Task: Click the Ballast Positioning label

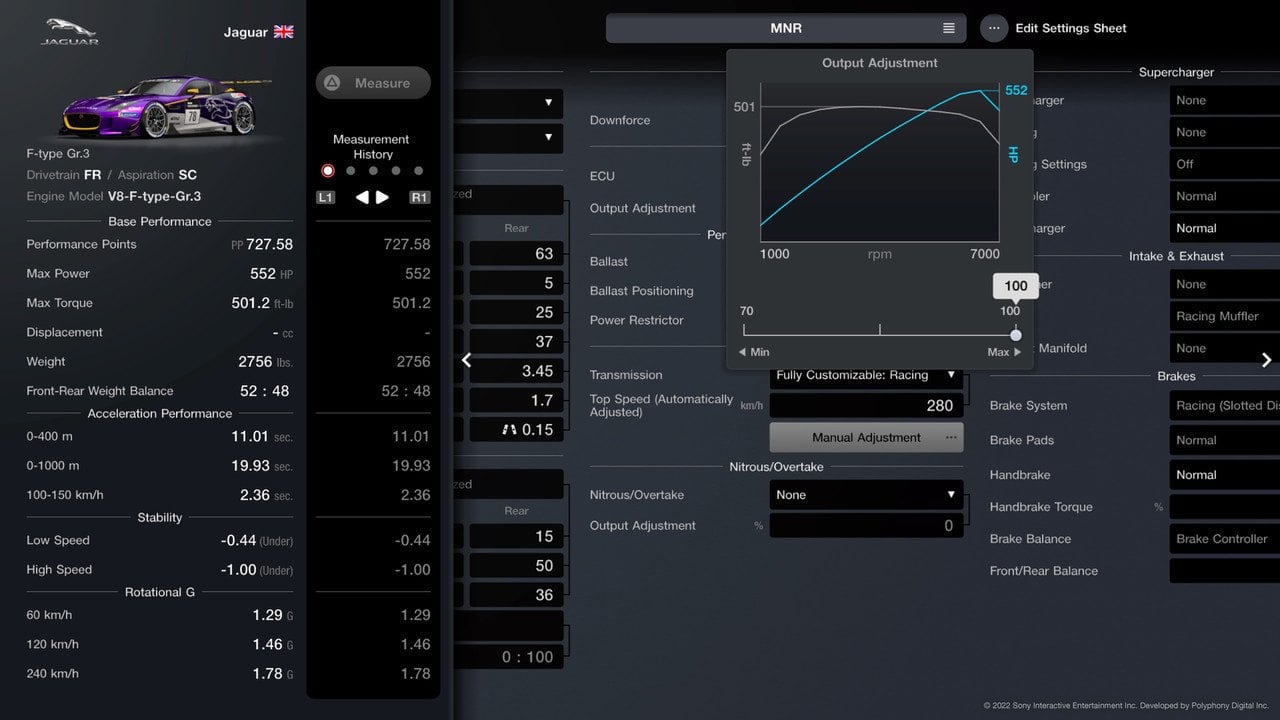Action: coord(641,291)
